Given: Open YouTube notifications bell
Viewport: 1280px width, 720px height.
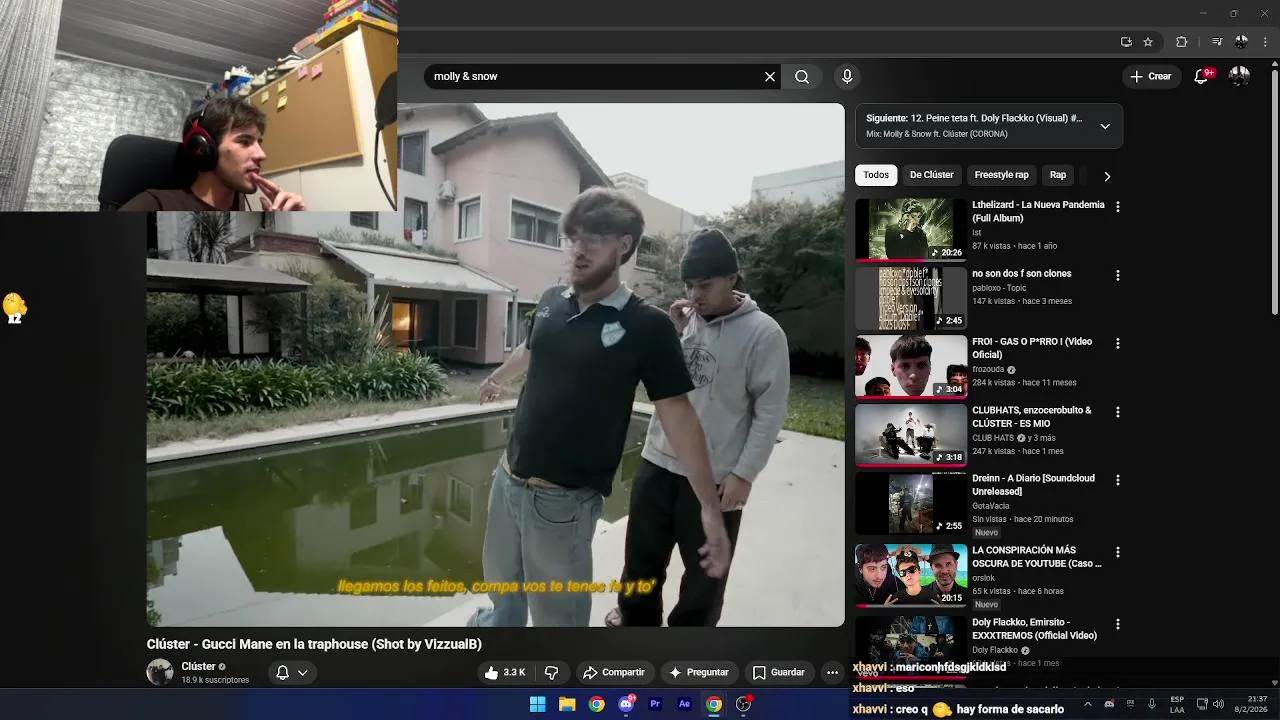Looking at the screenshot, I should tap(1202, 76).
